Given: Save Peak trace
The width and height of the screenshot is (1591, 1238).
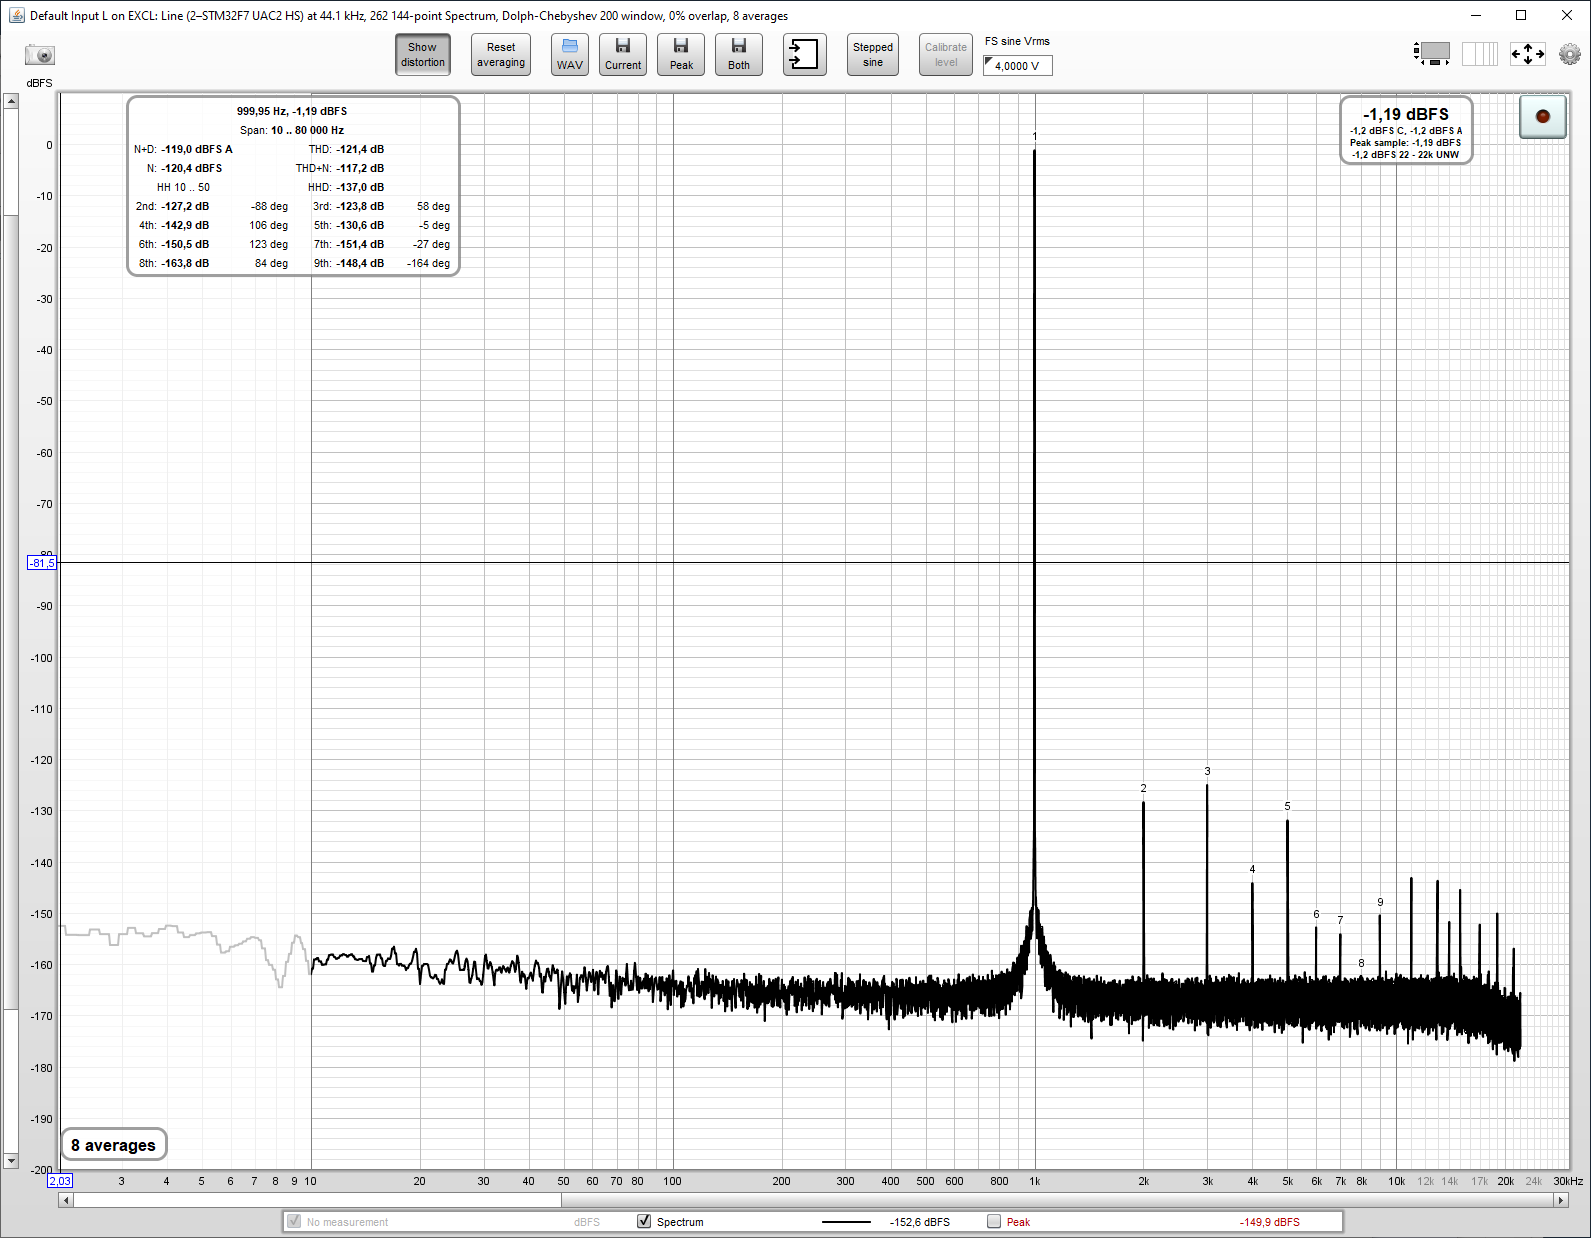Looking at the screenshot, I should 681,55.
